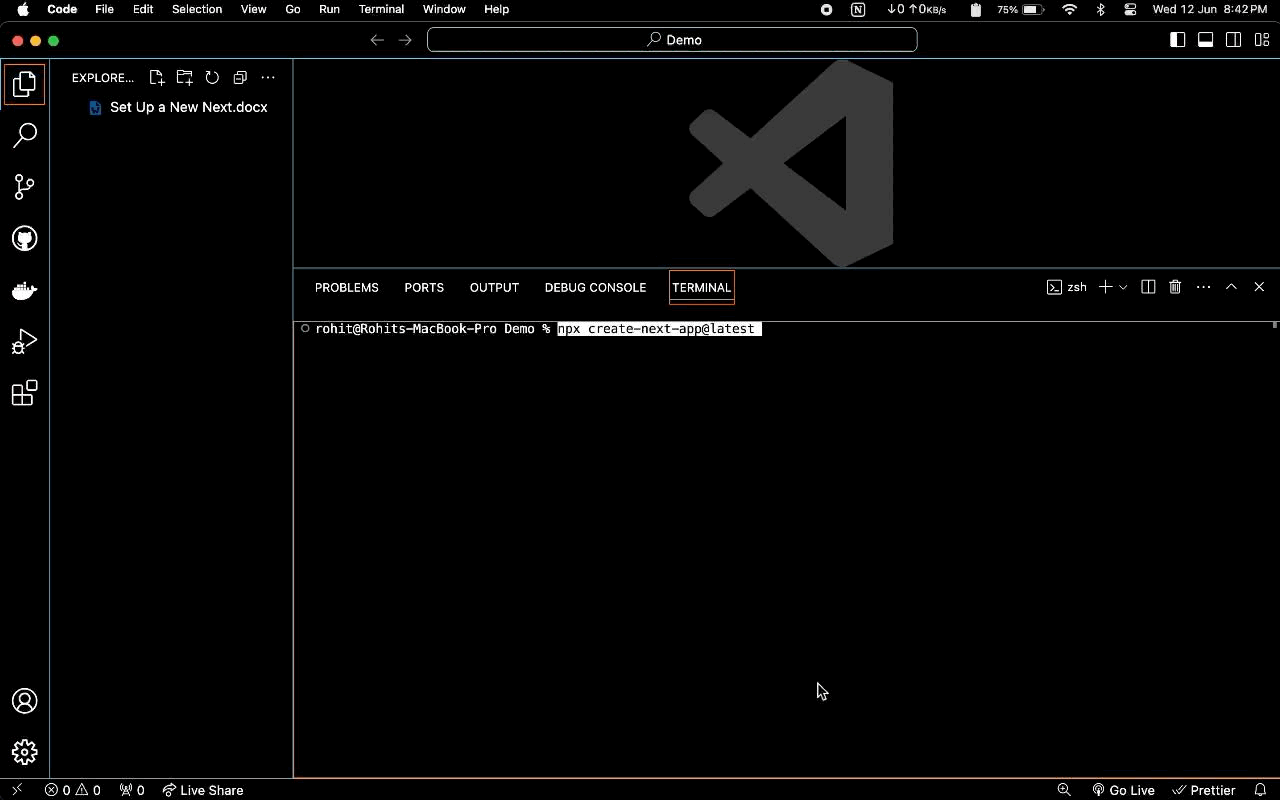
Task: Open the Terminal menu in menu bar
Action: point(381,9)
